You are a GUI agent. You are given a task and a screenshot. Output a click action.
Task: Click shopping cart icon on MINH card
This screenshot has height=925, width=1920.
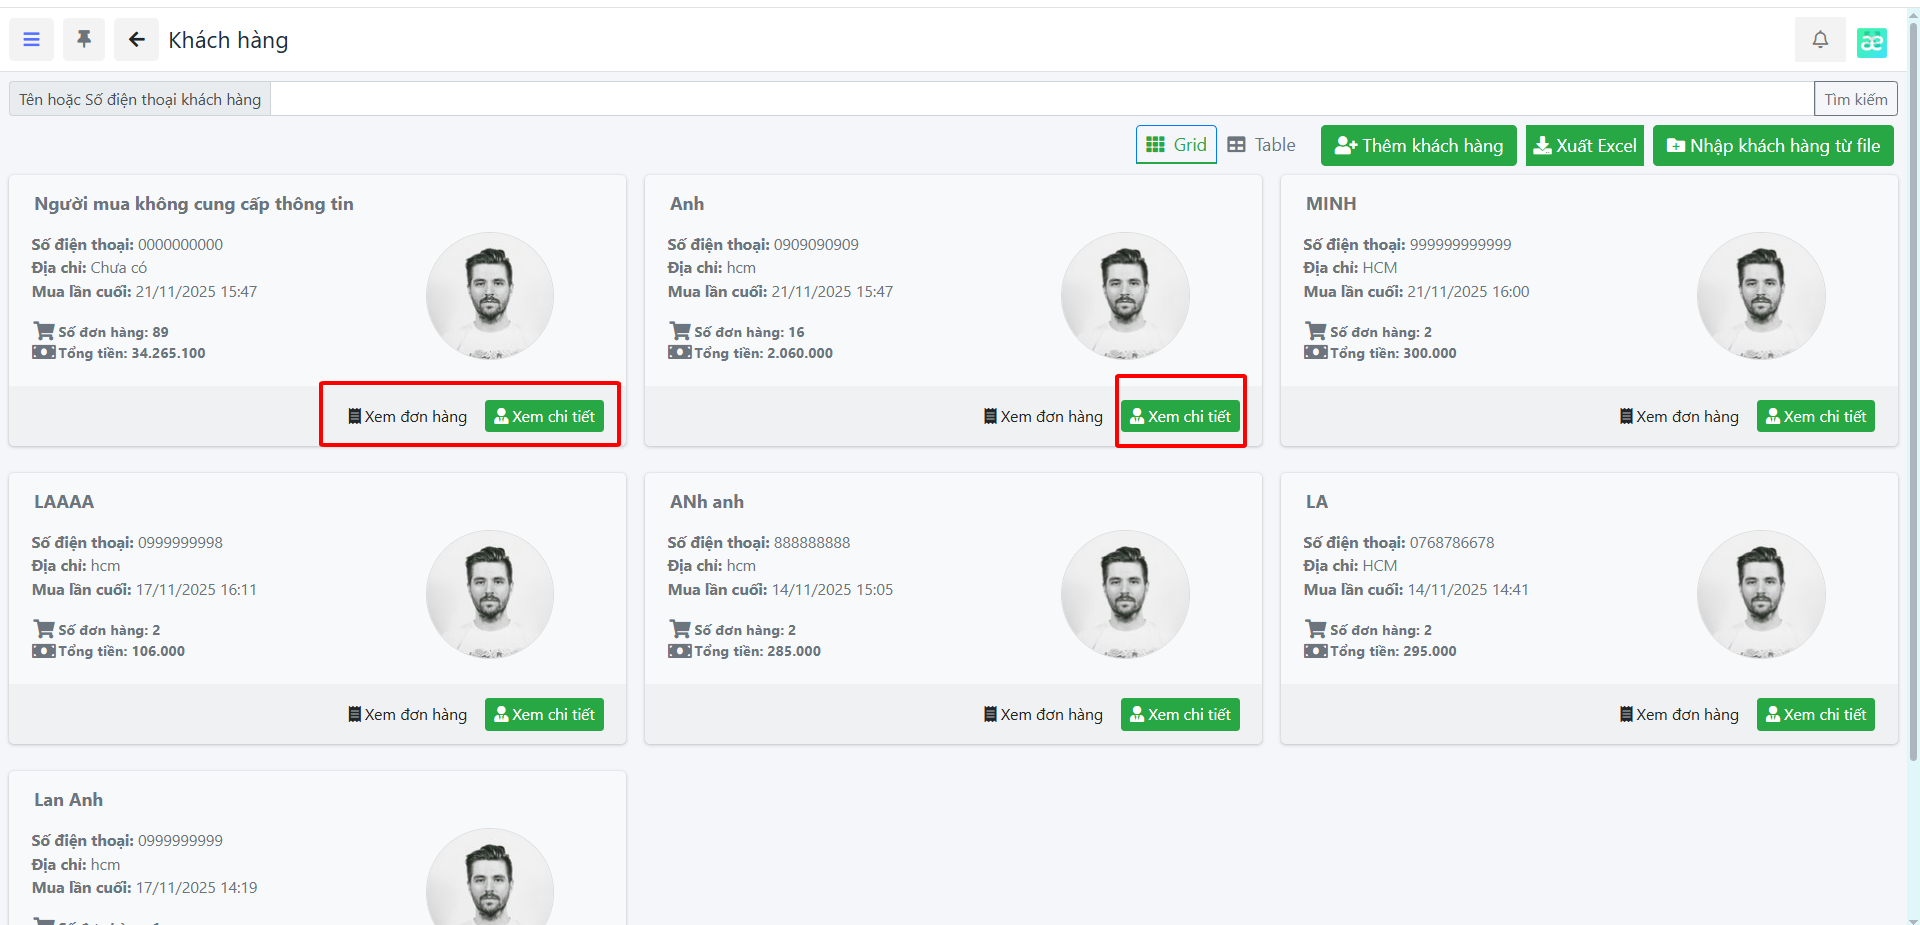tap(1315, 331)
